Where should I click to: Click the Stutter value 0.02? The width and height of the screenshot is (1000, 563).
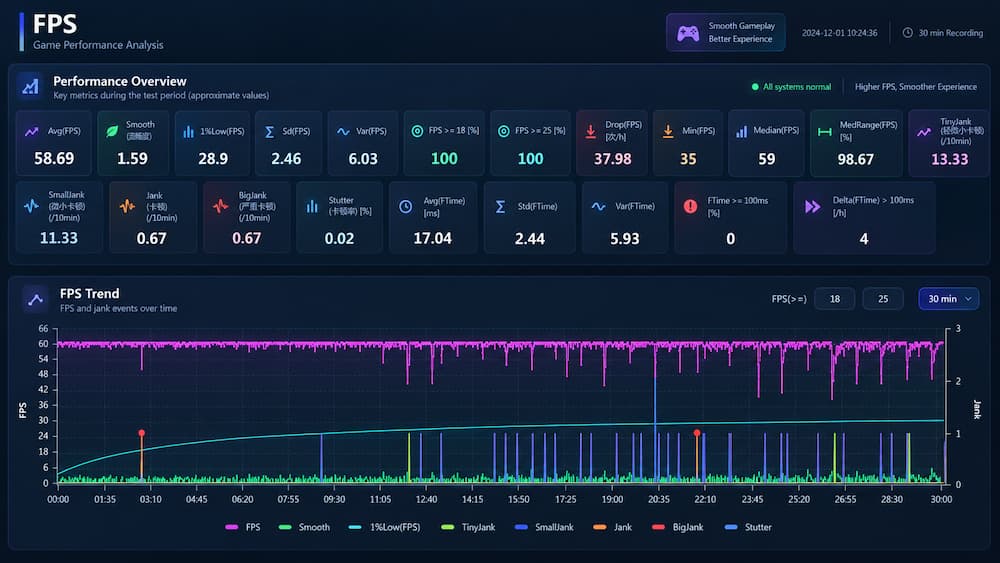tap(339, 238)
